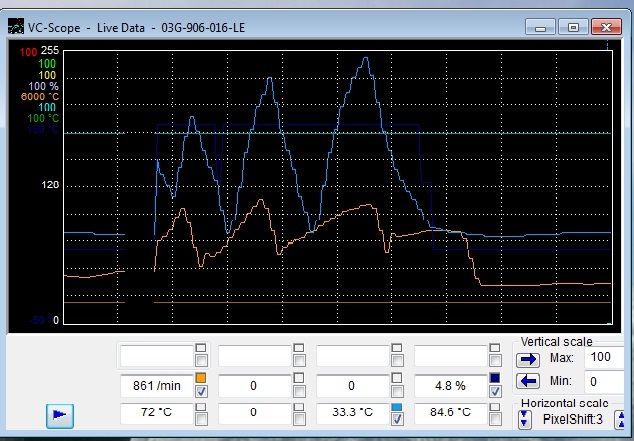
Task: Select the 0 field left of 4.8 %
Action: (x=352, y=386)
